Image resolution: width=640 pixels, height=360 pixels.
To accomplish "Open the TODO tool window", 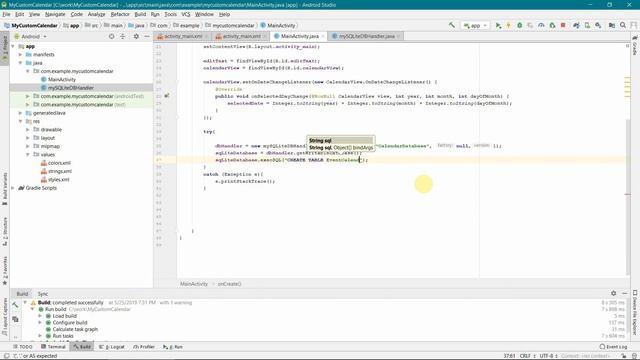I will 23,347.
